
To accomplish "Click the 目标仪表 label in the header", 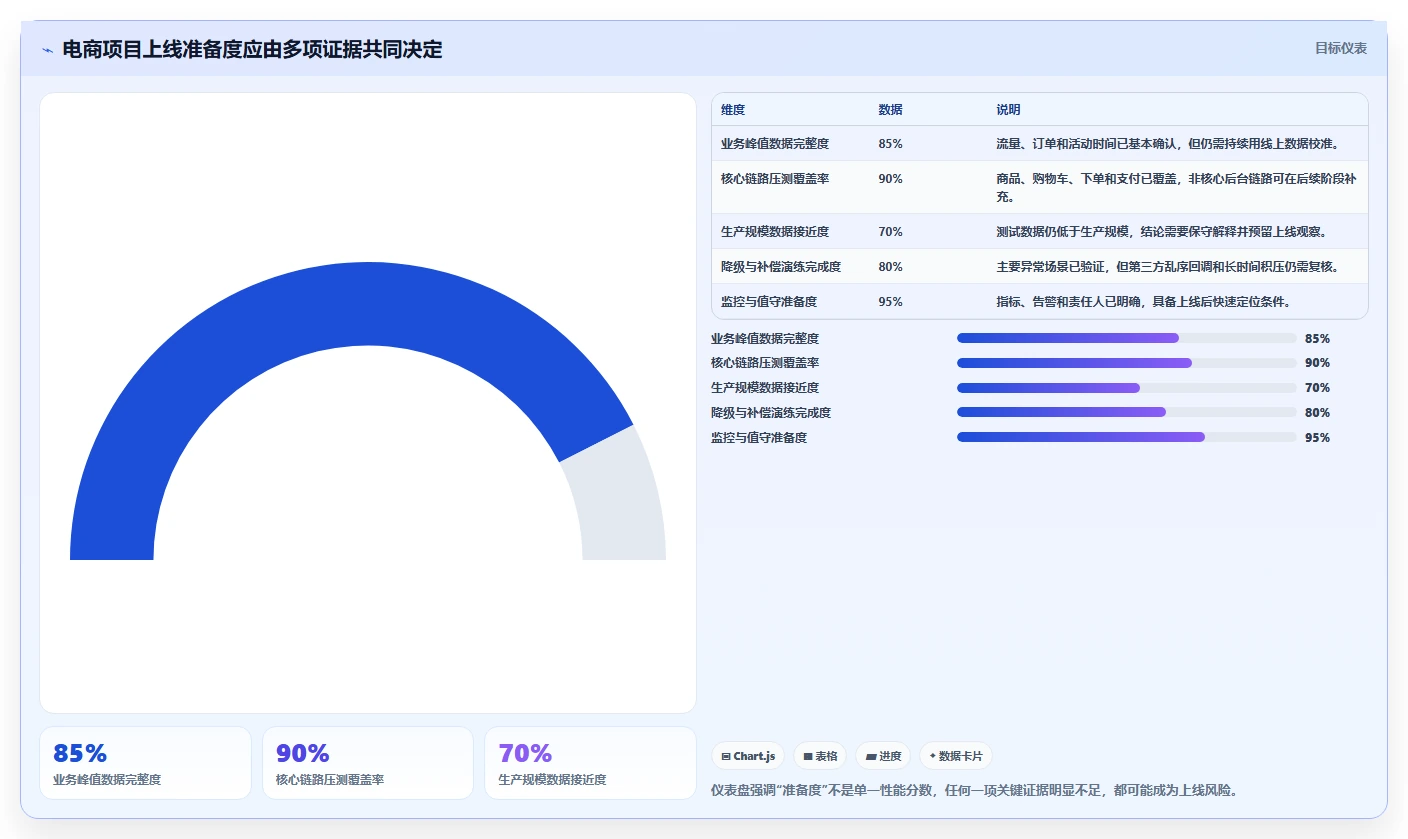I will 1340,48.
